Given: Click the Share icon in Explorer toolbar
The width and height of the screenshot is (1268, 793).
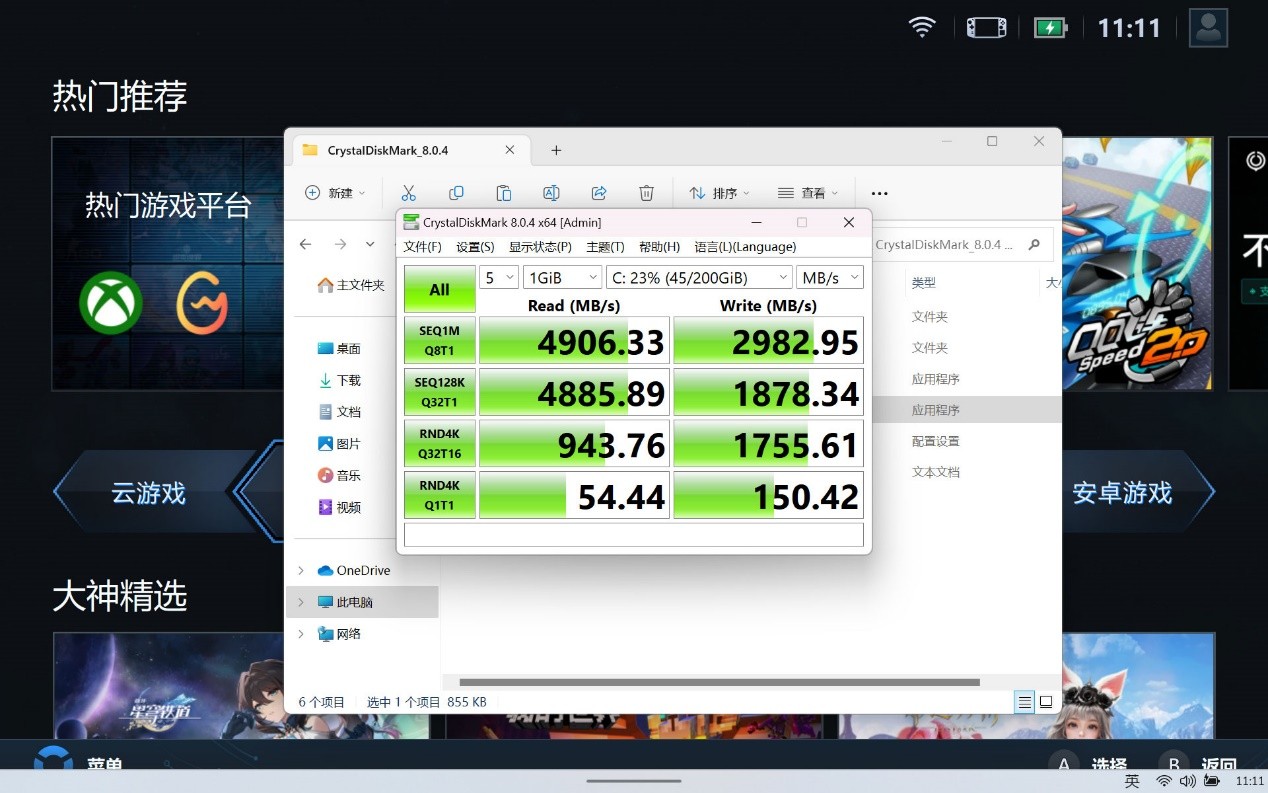Looking at the screenshot, I should [x=599, y=193].
